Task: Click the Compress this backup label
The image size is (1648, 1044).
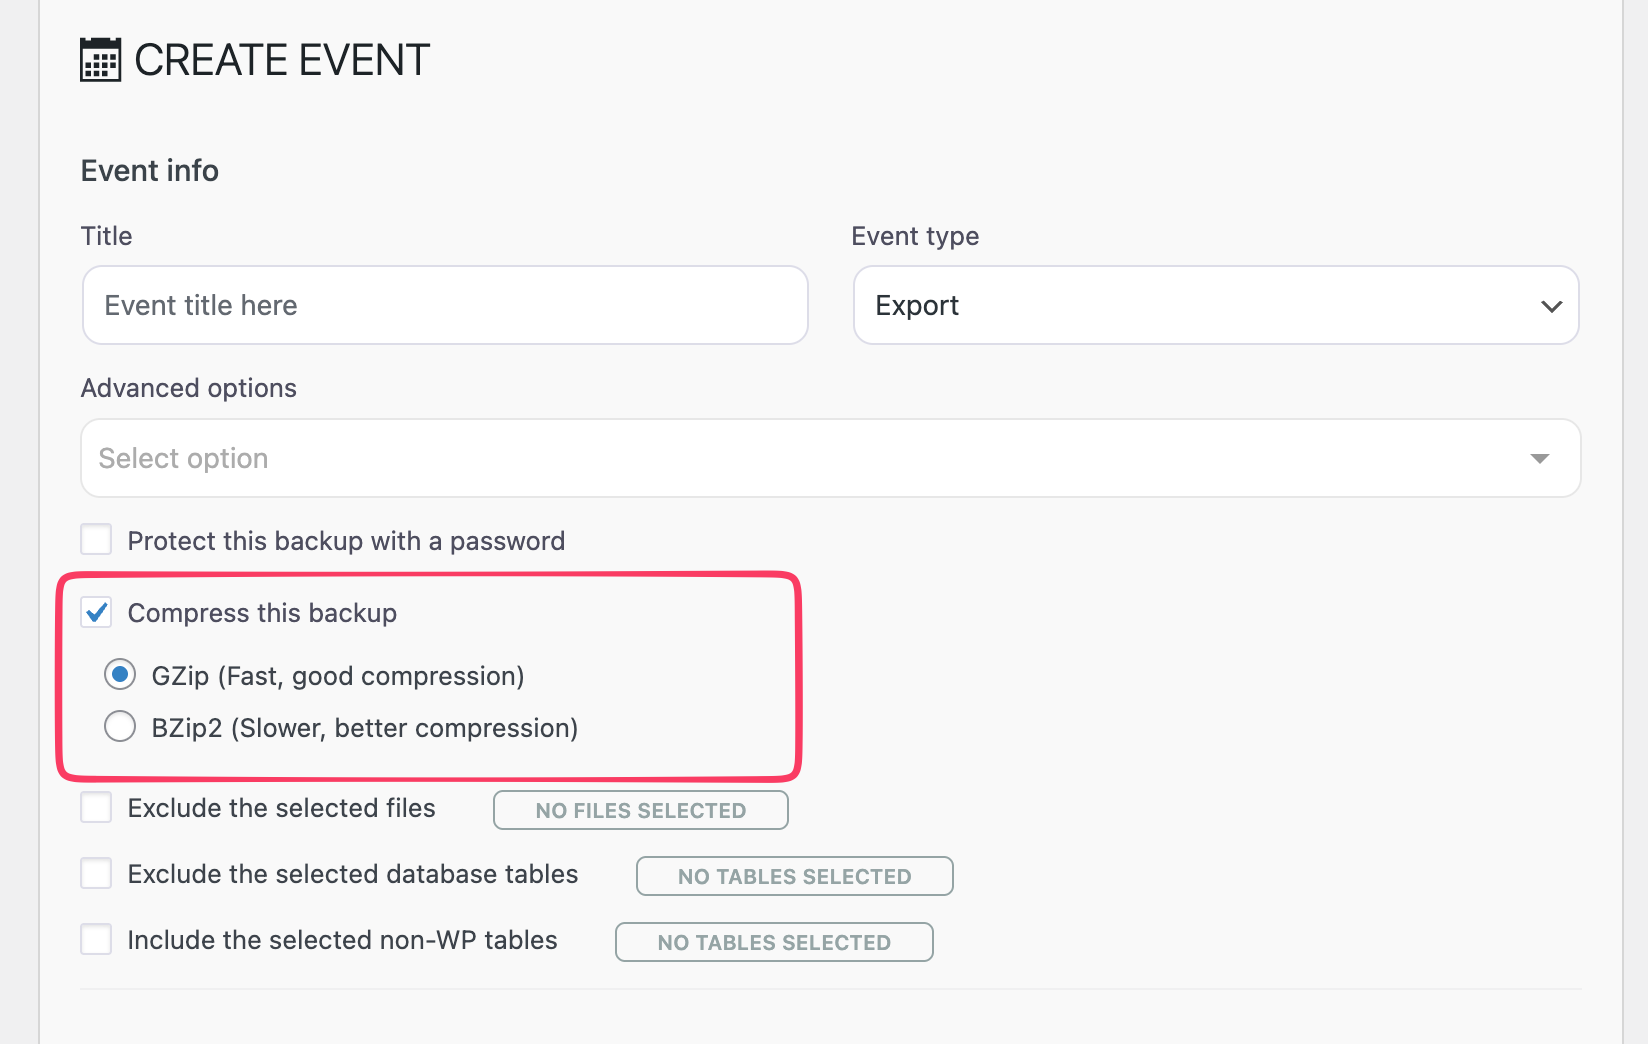Action: pyautogui.click(x=262, y=613)
